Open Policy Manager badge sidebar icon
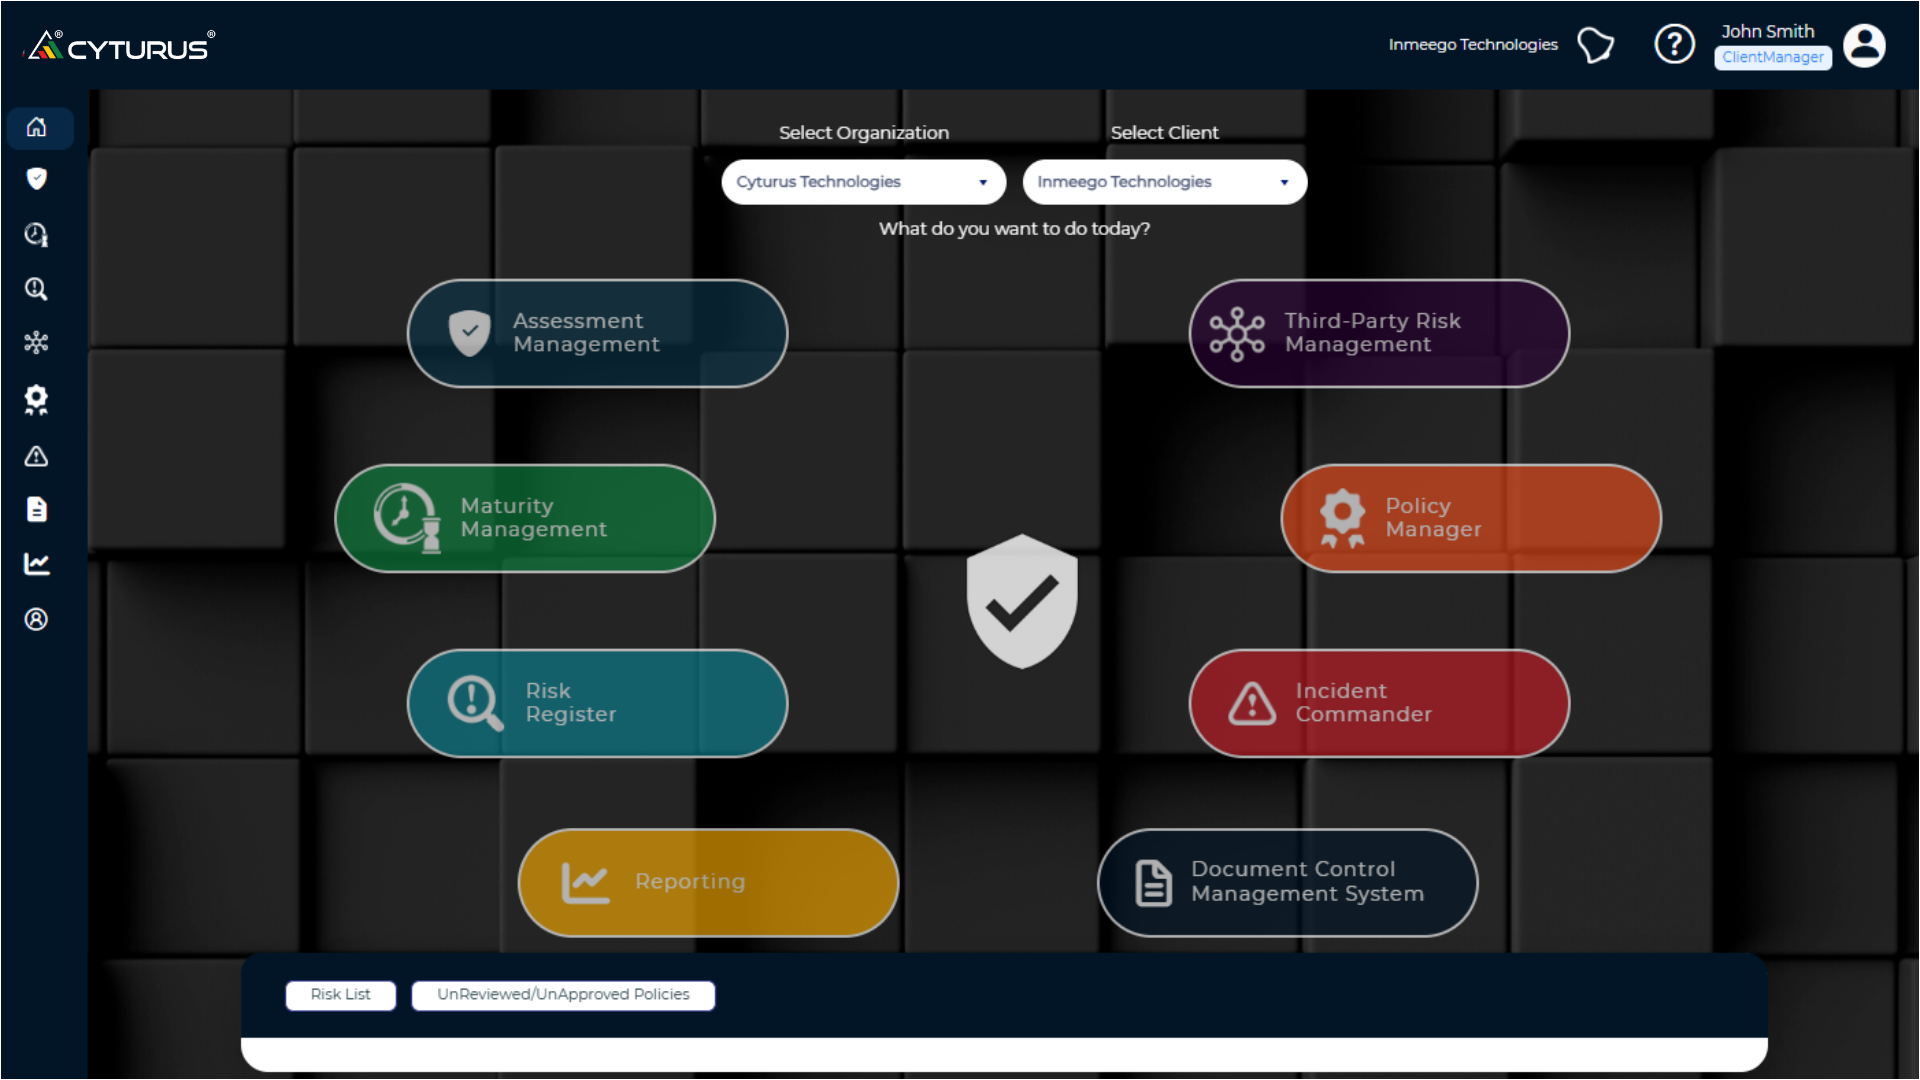 point(37,400)
